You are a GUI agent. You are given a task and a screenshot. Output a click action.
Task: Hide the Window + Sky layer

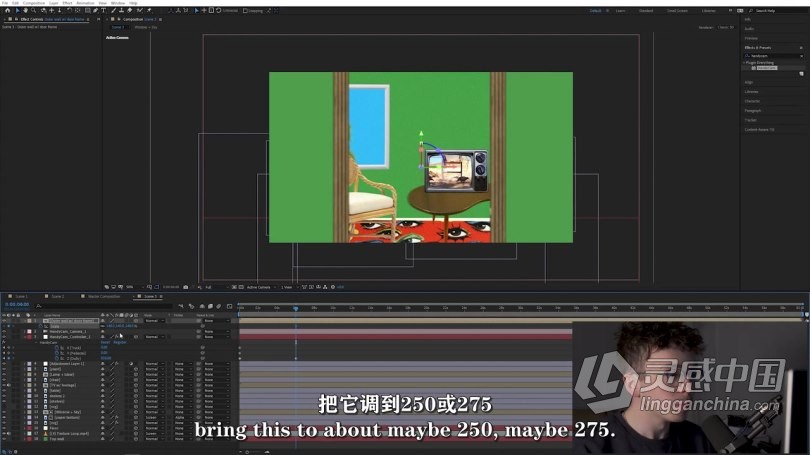(x=4, y=412)
